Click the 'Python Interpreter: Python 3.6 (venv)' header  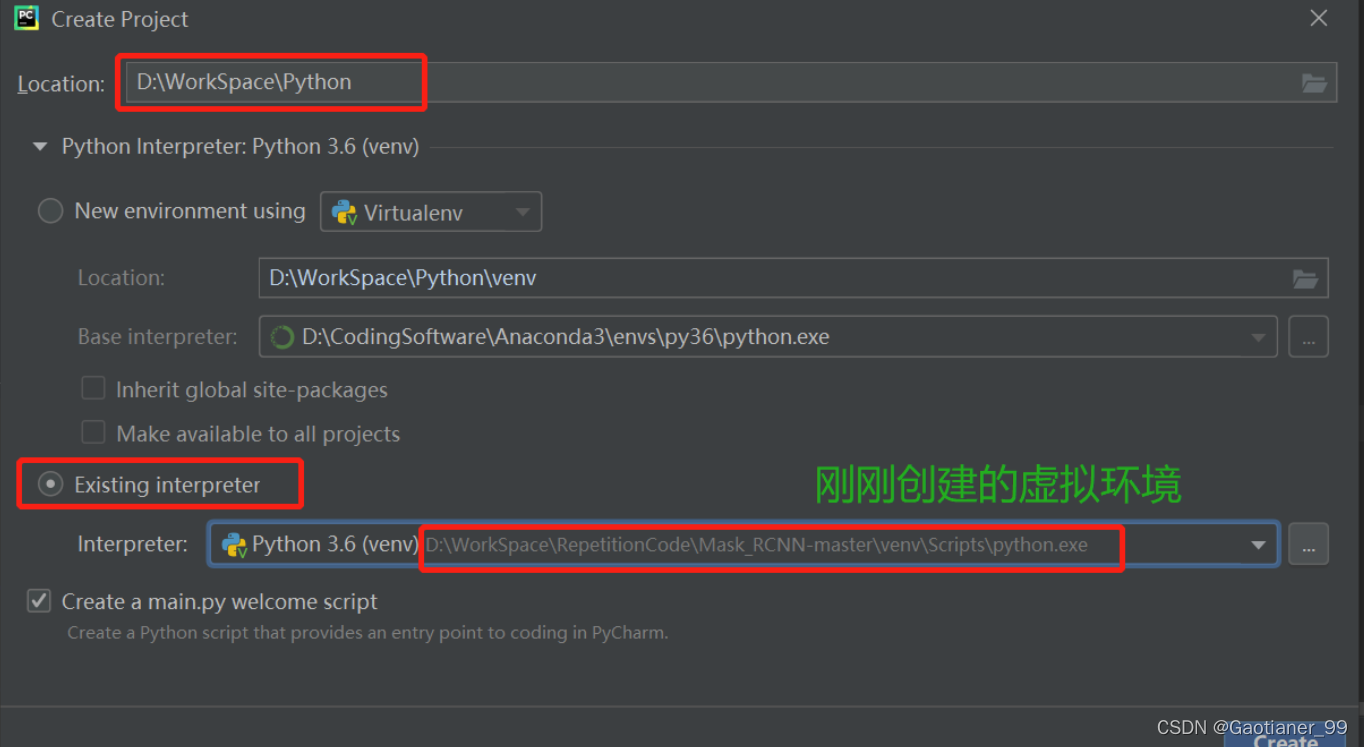pyautogui.click(x=240, y=147)
